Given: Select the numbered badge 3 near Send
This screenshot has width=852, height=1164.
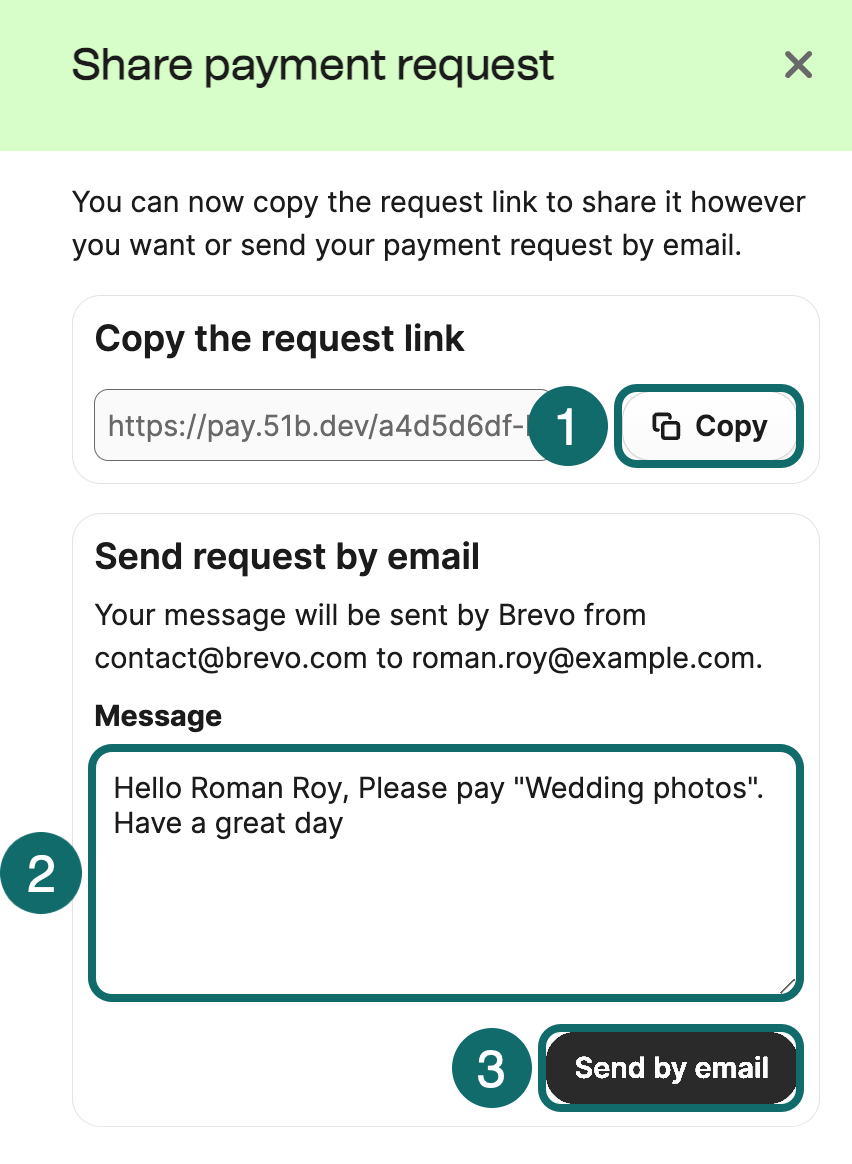Looking at the screenshot, I should (491, 1068).
